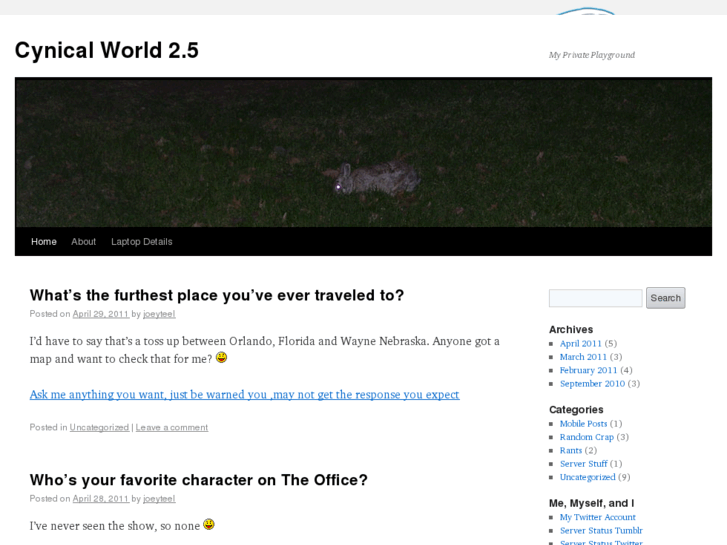The image size is (727, 545).
Task: Click the smiley emoticon after map question
Action: 222,358
